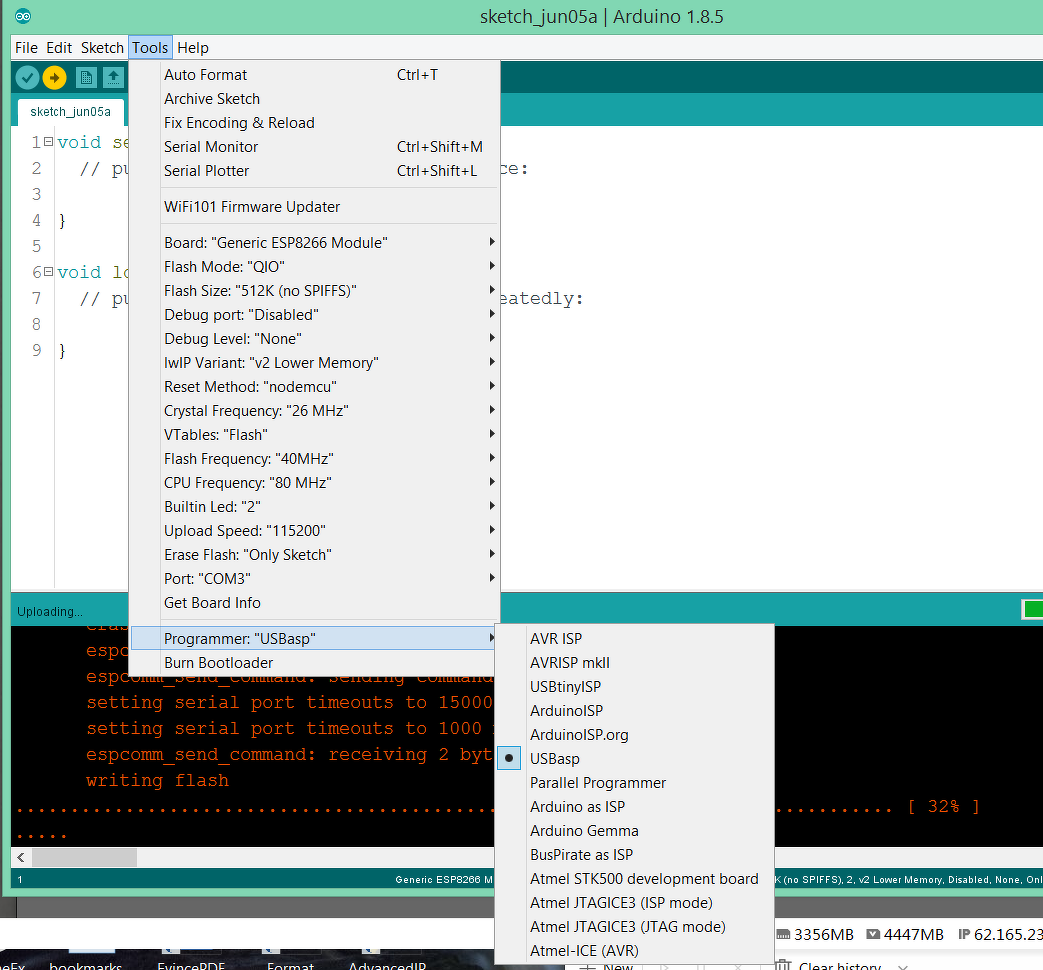Select the checked USBasp programmer
The image size is (1043, 970).
pos(635,758)
